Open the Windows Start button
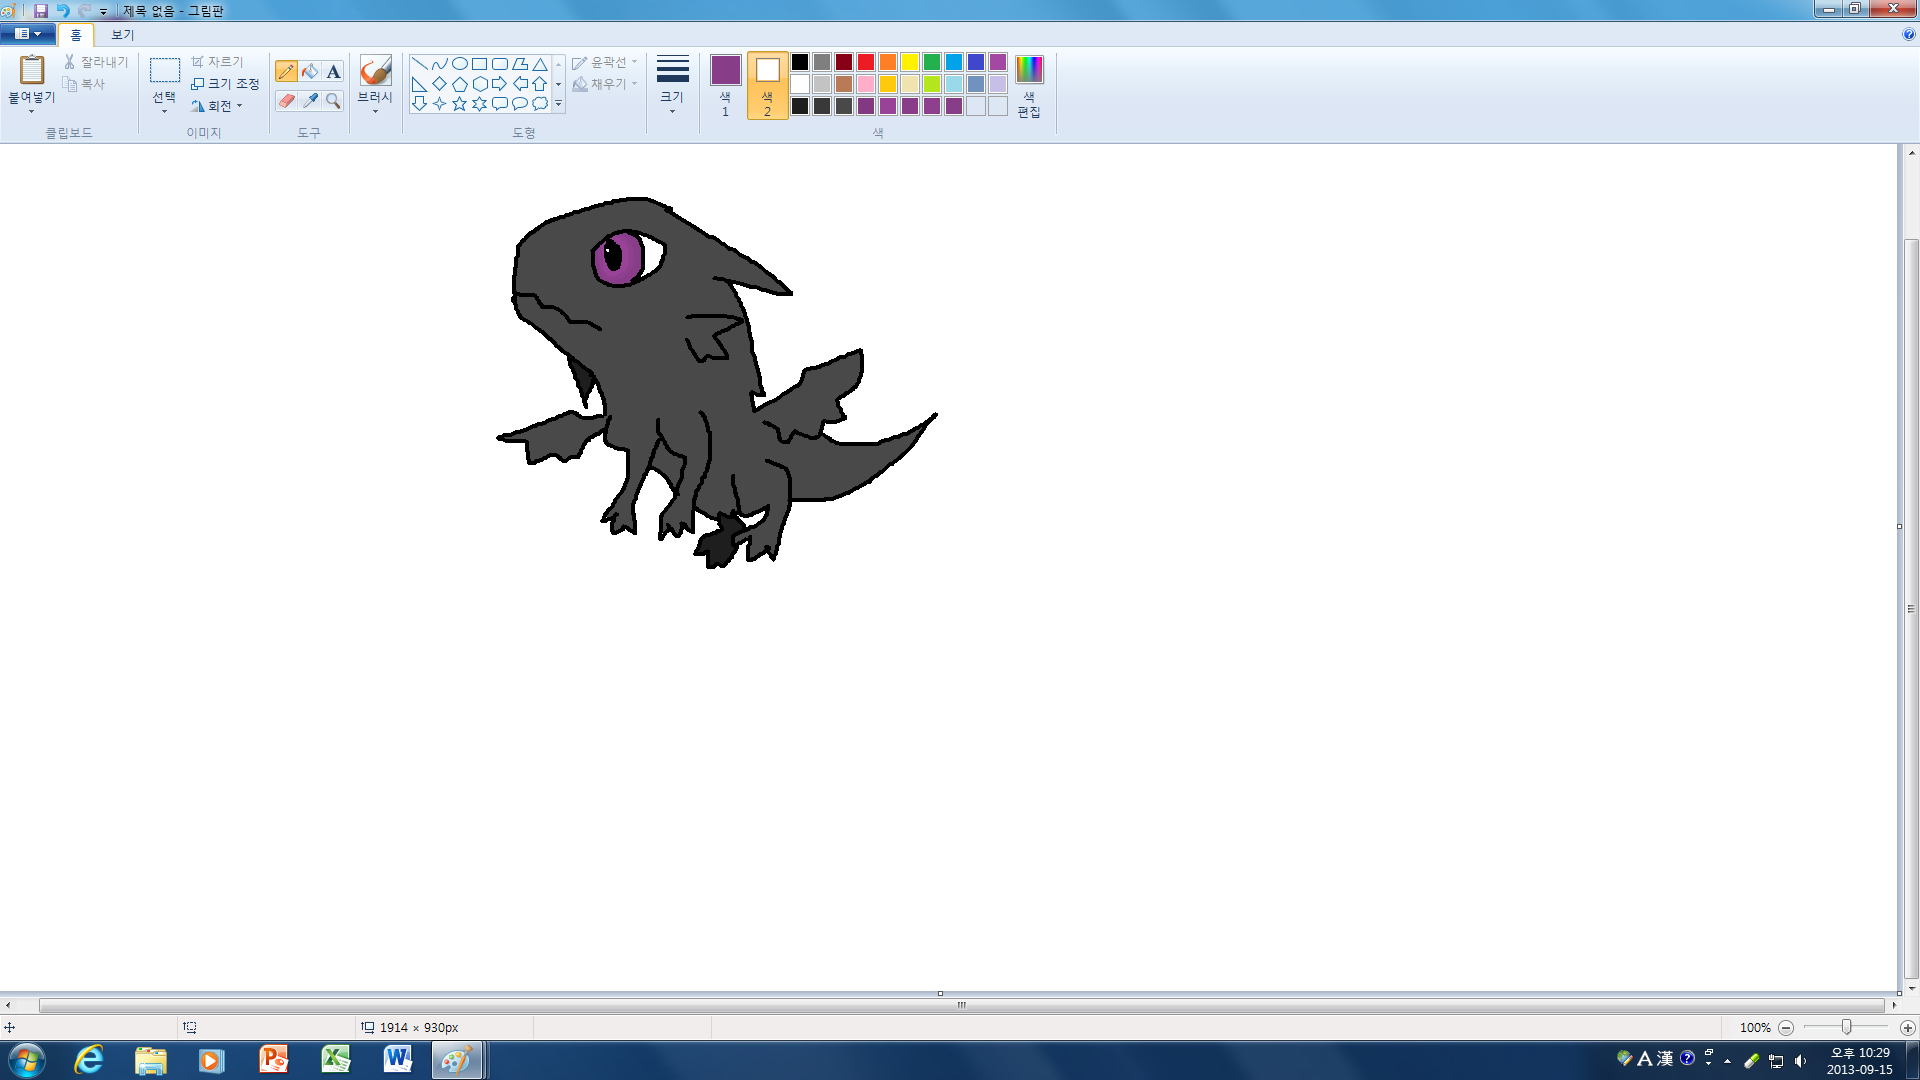The height and width of the screenshot is (1080, 1920). pos(27,1060)
